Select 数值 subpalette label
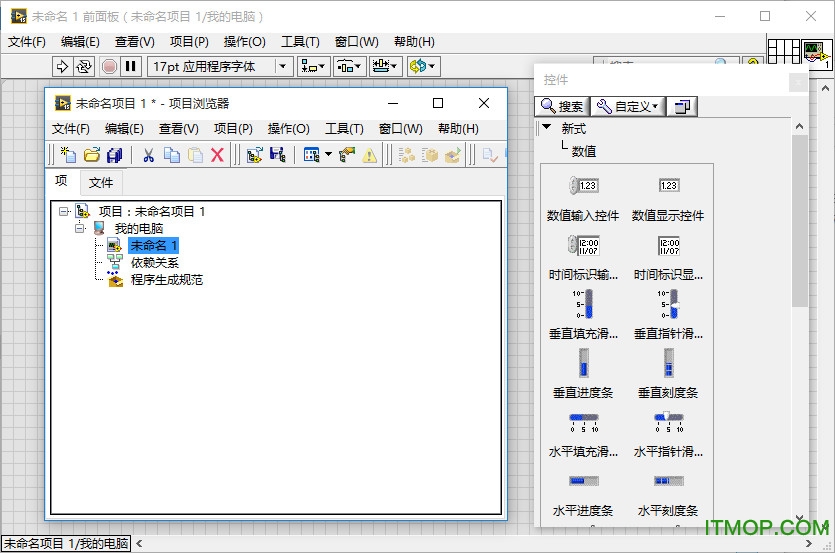Screen dimensions: 835x553 [x=584, y=151]
